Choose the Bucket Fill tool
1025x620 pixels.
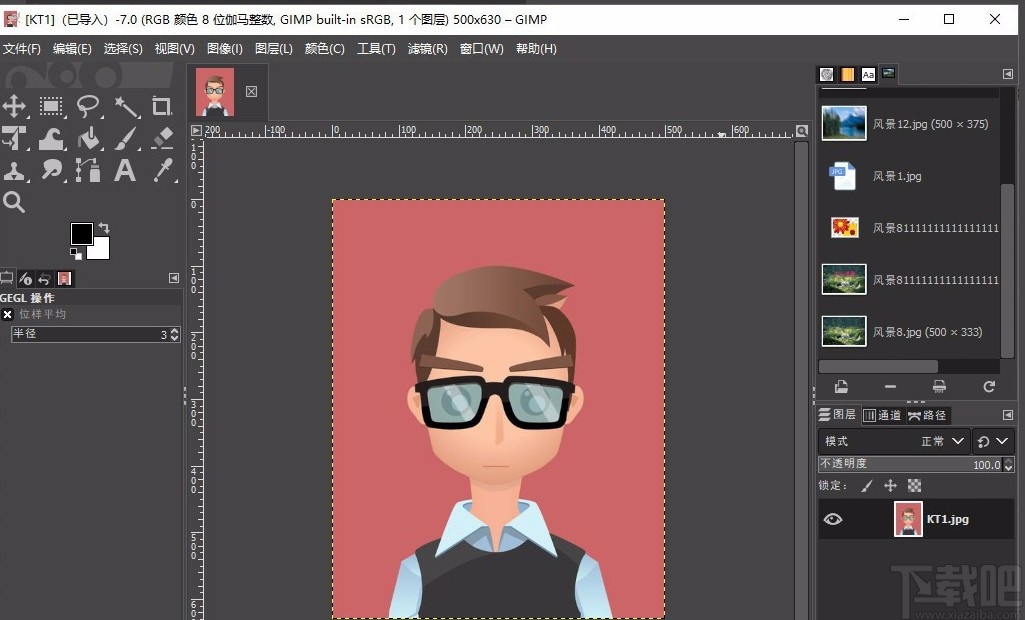point(88,138)
